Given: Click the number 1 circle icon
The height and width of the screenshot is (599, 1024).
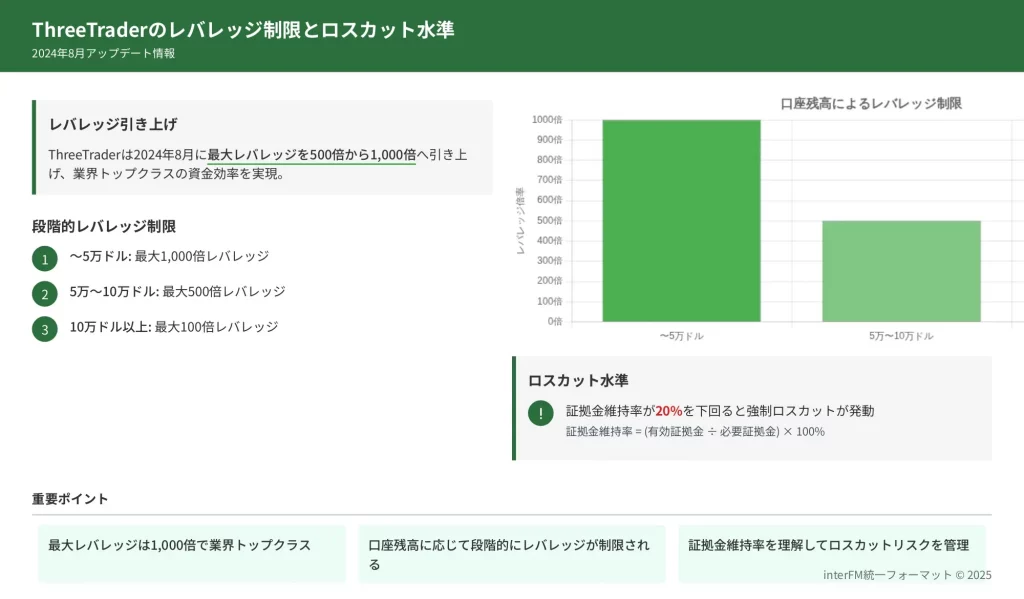Looking at the screenshot, I should (44, 259).
